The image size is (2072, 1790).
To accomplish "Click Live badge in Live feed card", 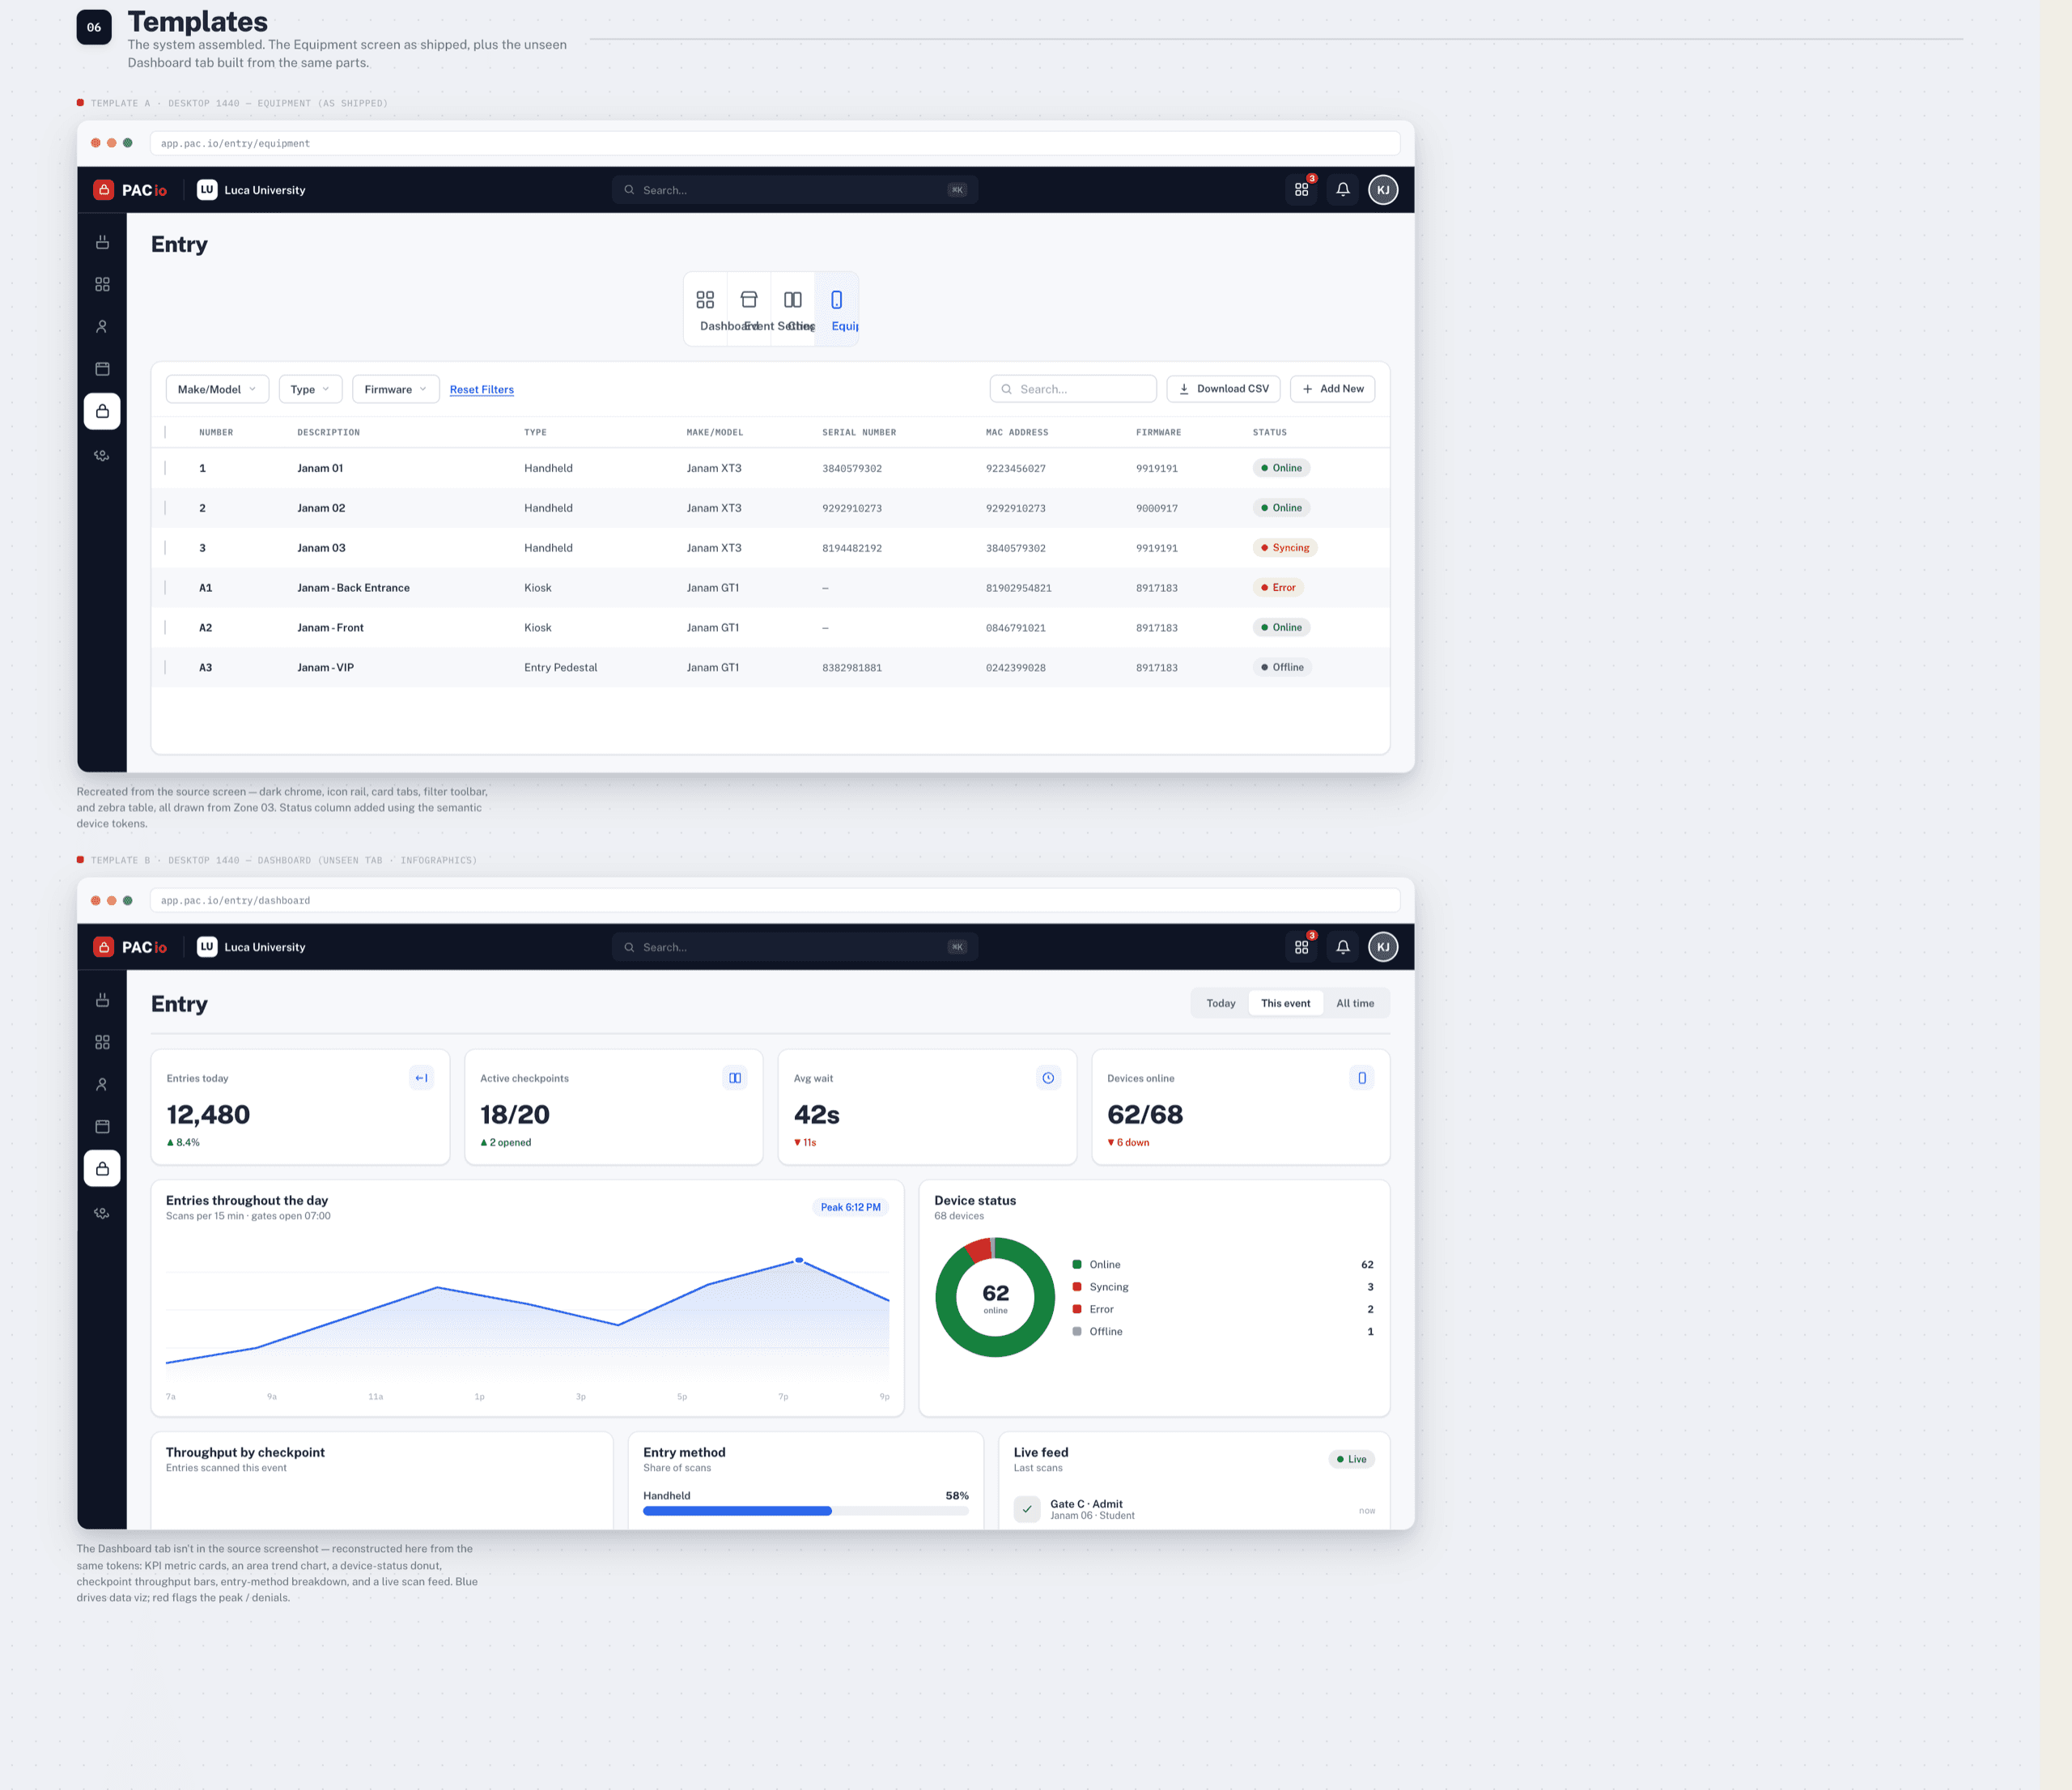I will click(1351, 1459).
